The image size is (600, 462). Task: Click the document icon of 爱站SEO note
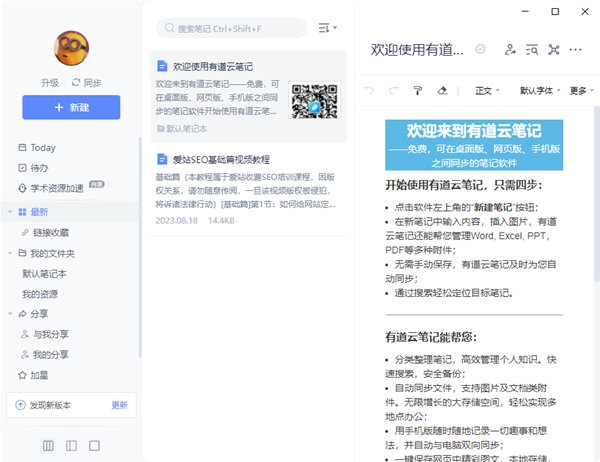pyautogui.click(x=162, y=159)
